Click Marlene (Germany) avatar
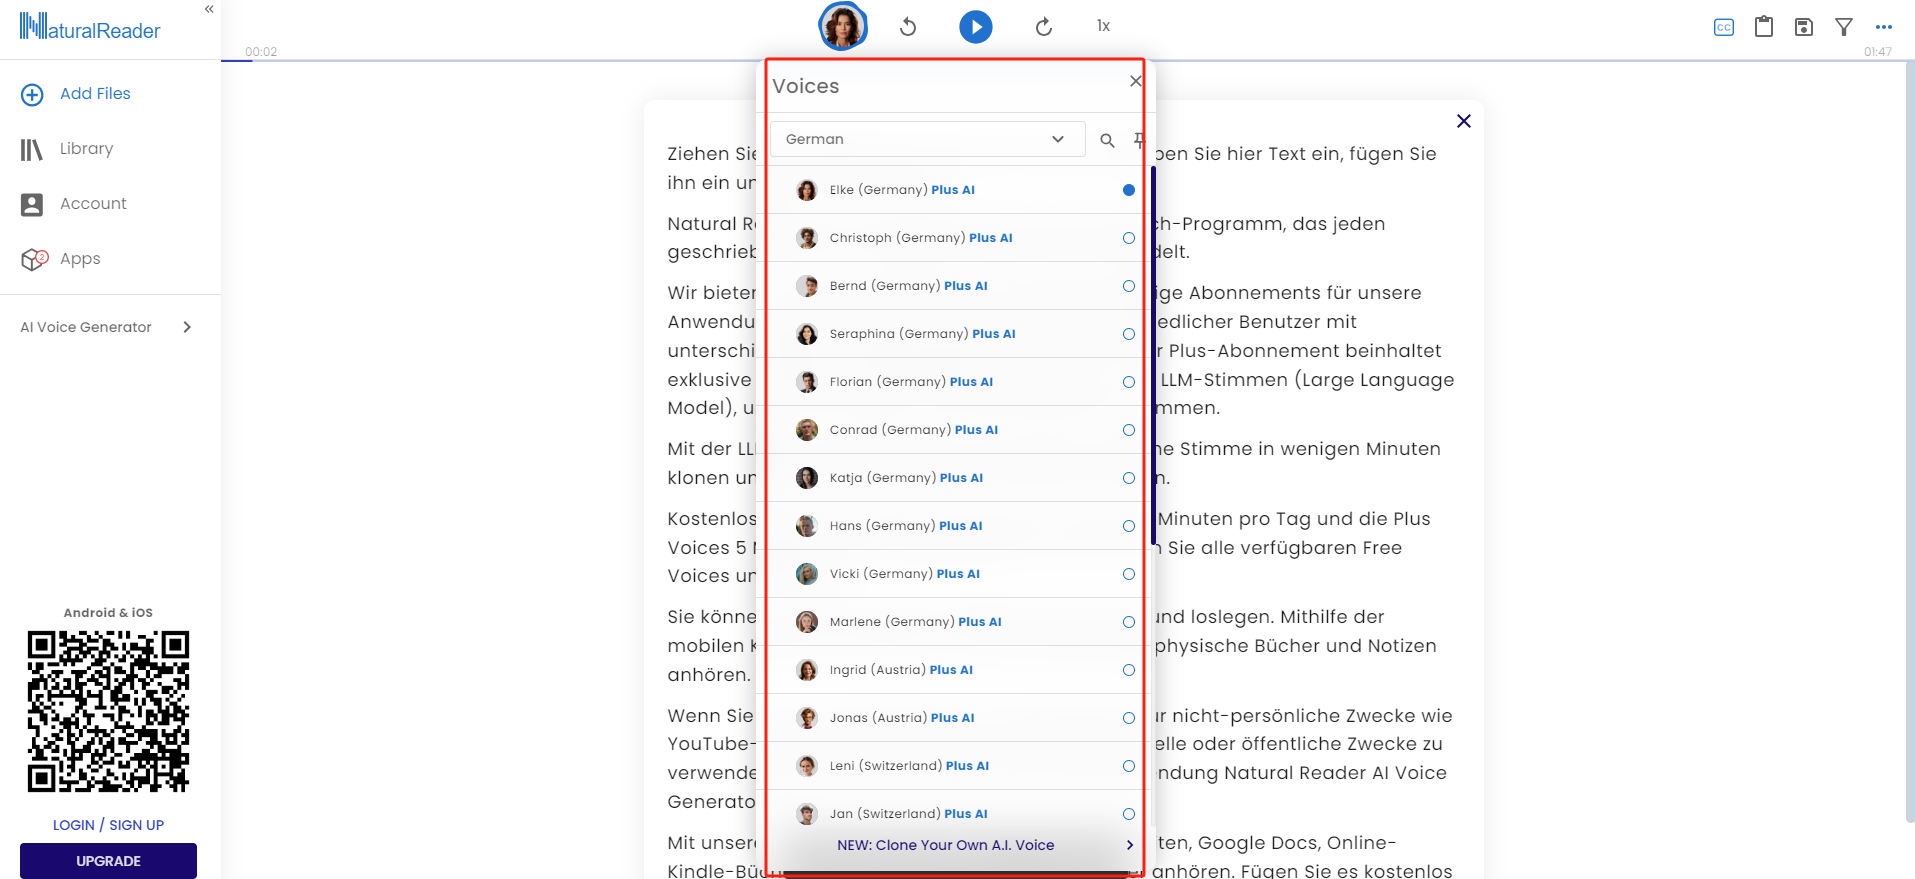The height and width of the screenshot is (879, 1915). (807, 622)
